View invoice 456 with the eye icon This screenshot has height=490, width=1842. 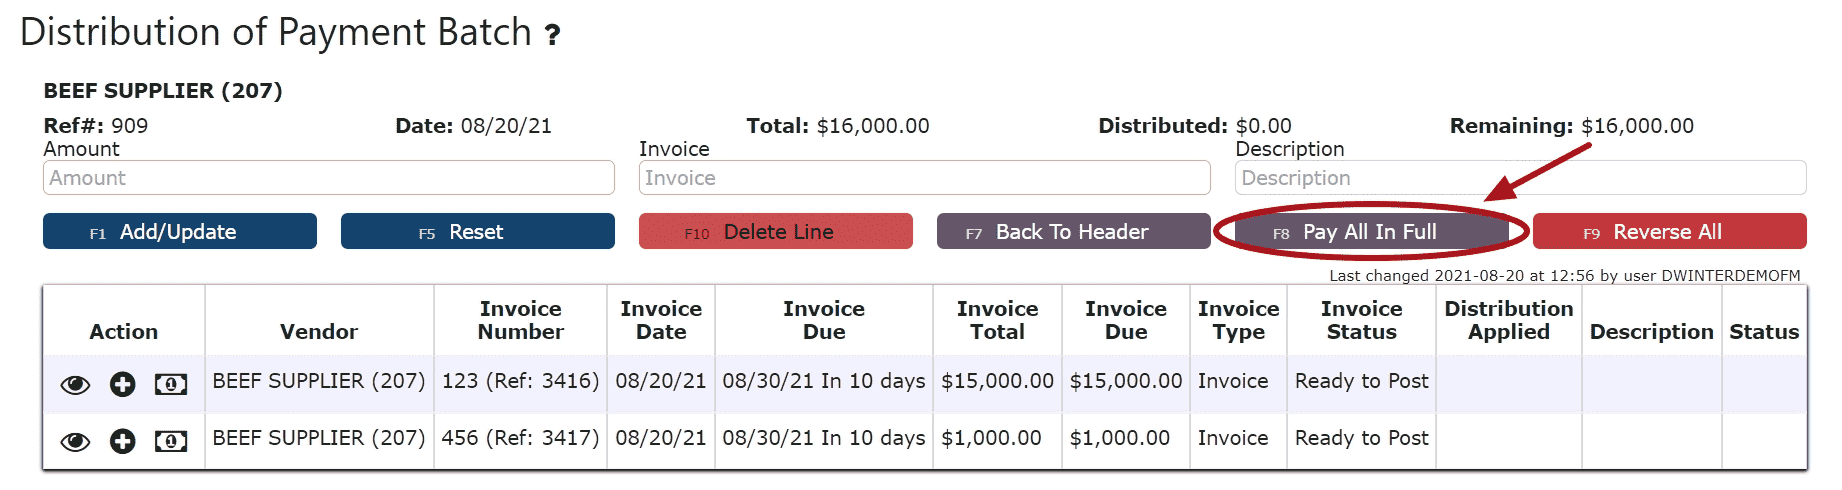tap(75, 442)
